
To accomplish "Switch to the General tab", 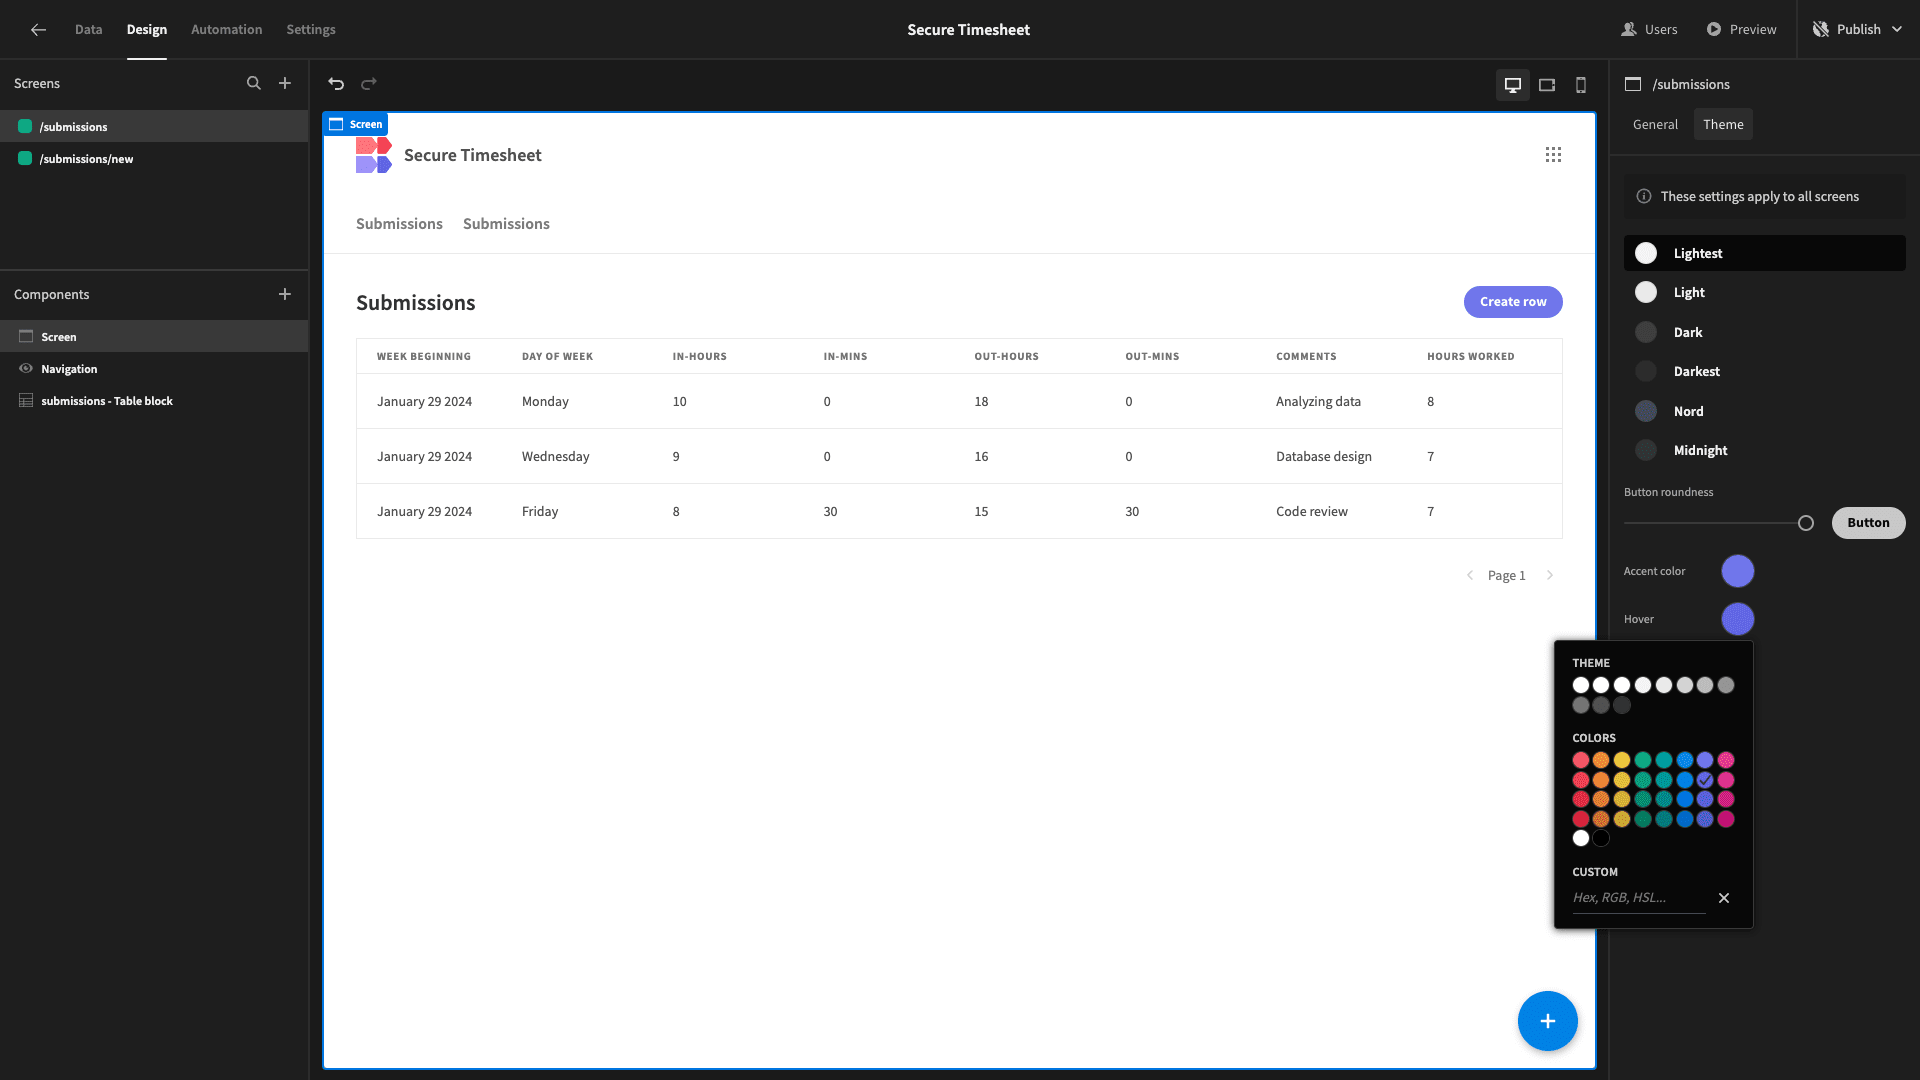I will pyautogui.click(x=1655, y=124).
